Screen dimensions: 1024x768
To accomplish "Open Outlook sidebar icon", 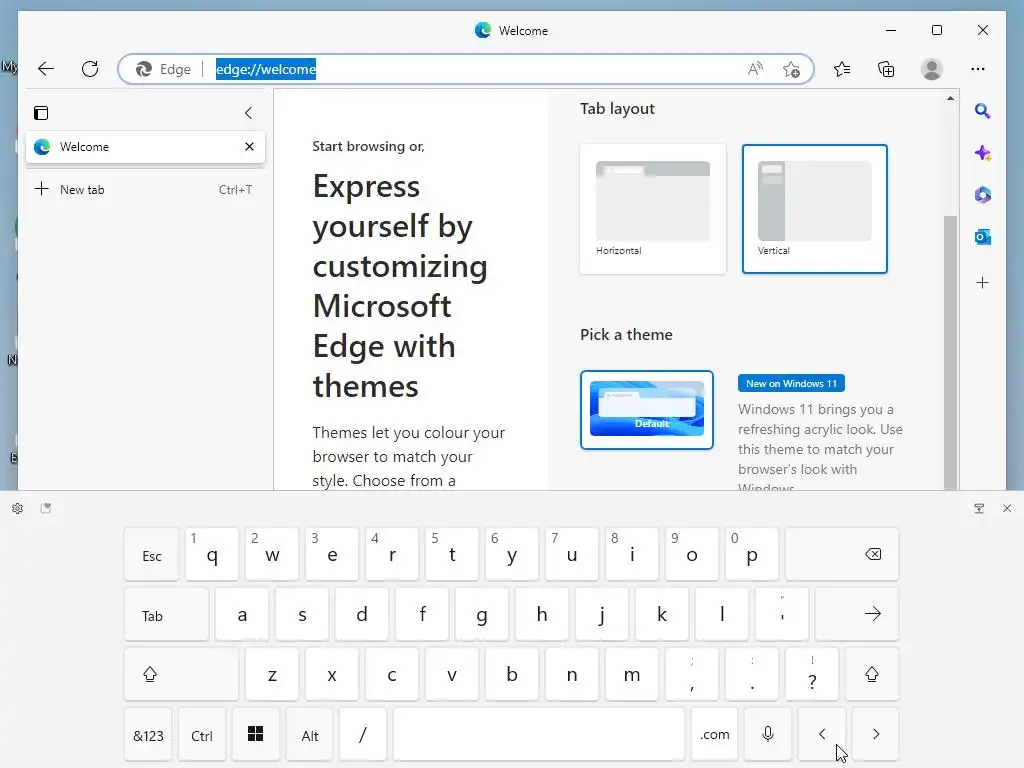I will [982, 236].
